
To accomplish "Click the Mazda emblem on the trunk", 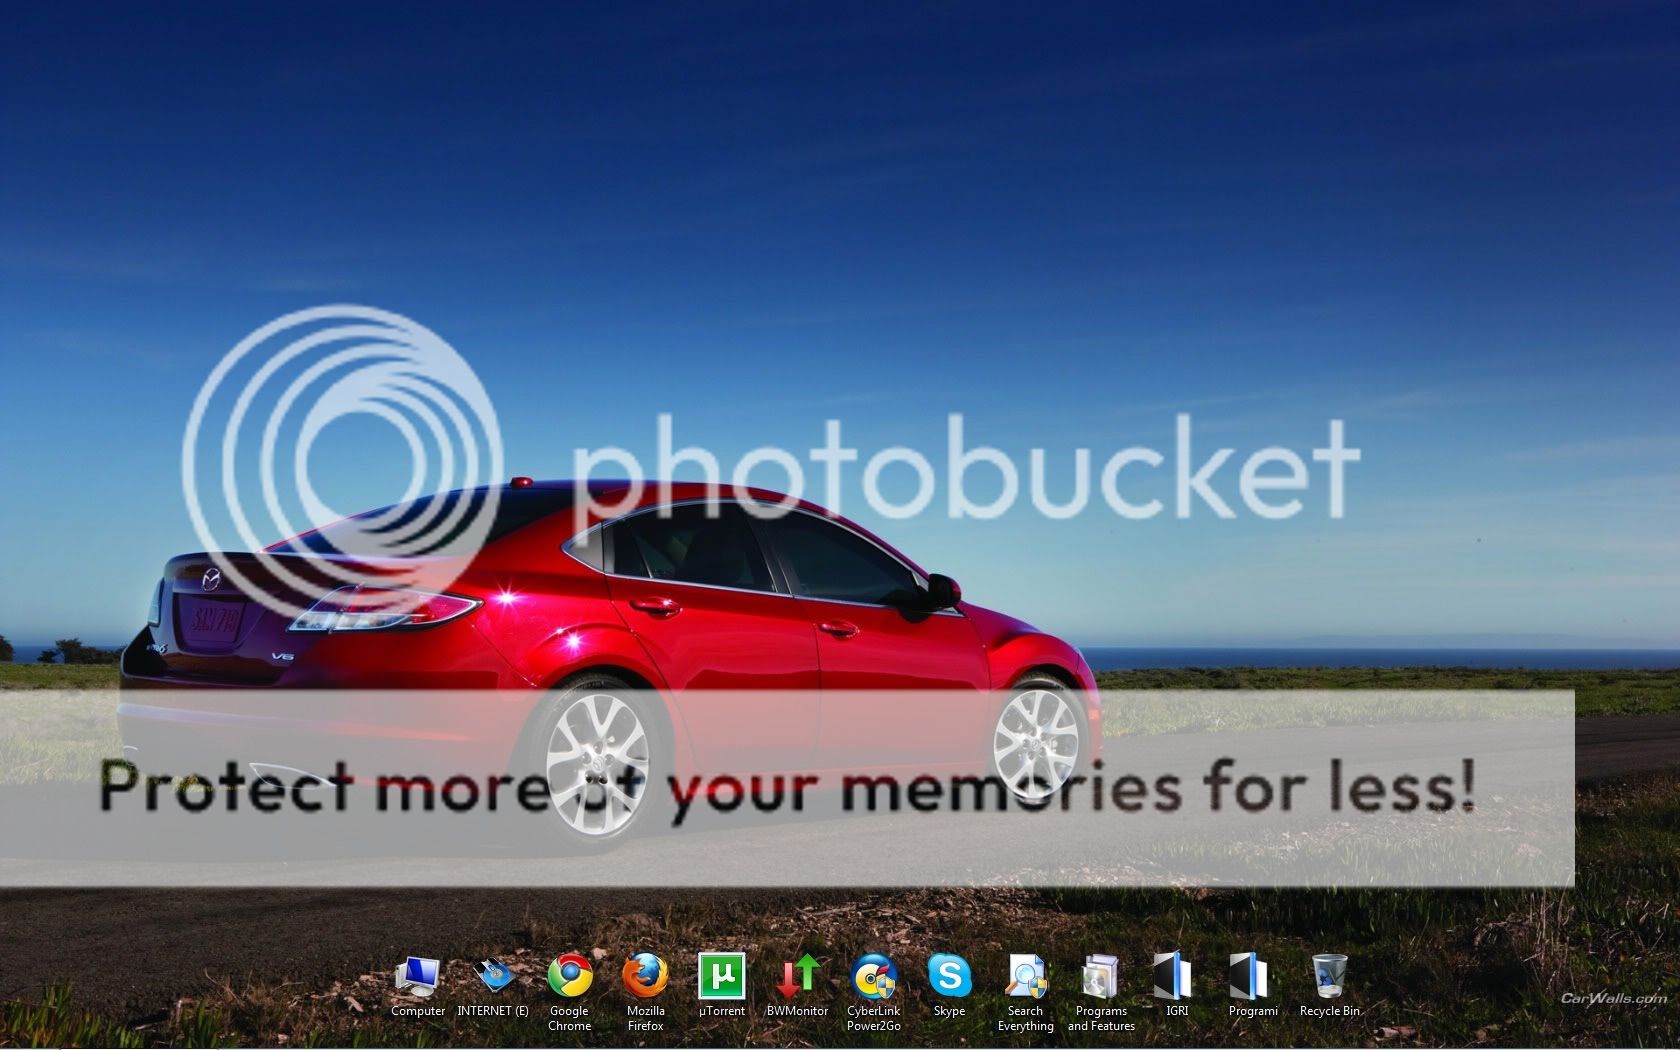I will tap(211, 579).
